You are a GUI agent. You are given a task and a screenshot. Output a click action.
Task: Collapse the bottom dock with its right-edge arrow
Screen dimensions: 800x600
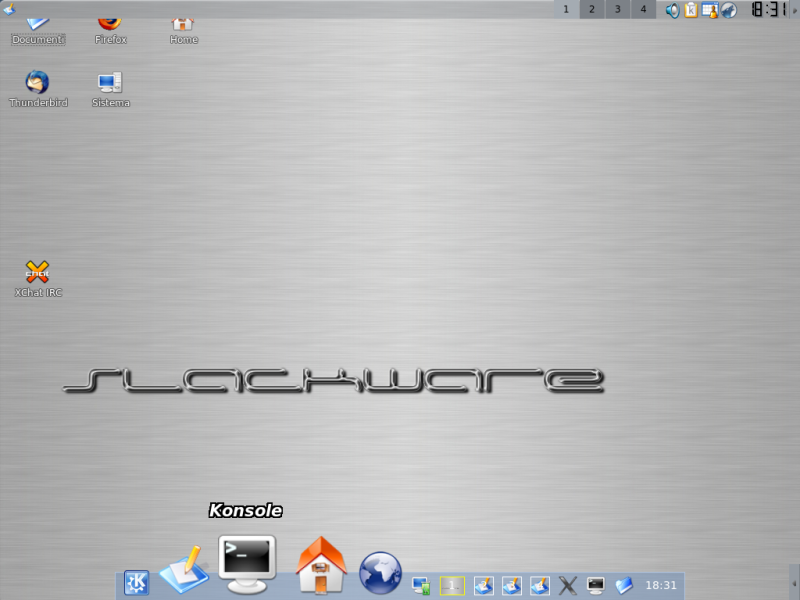click(x=794, y=582)
